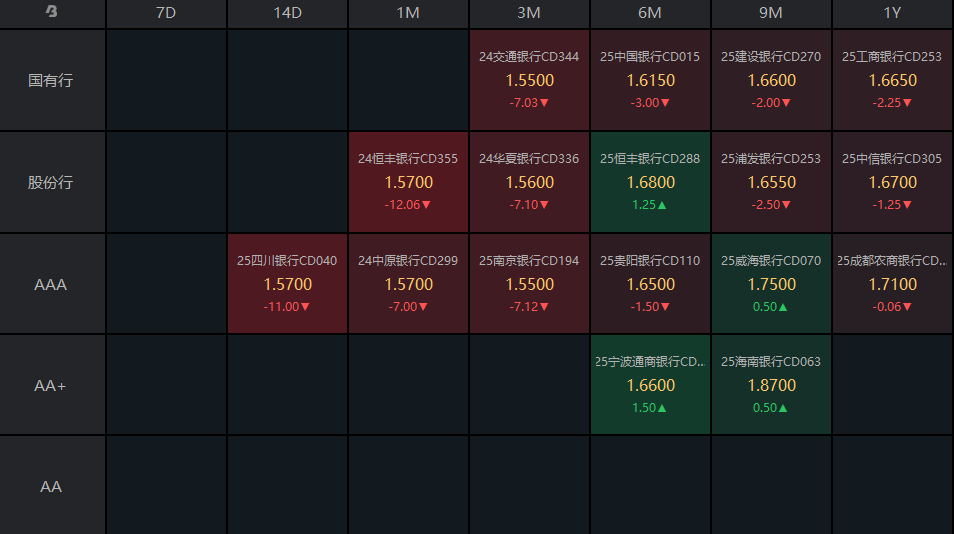Click the 1.6600 yield value
Viewport: 954px width, 534px height.
pos(771,80)
